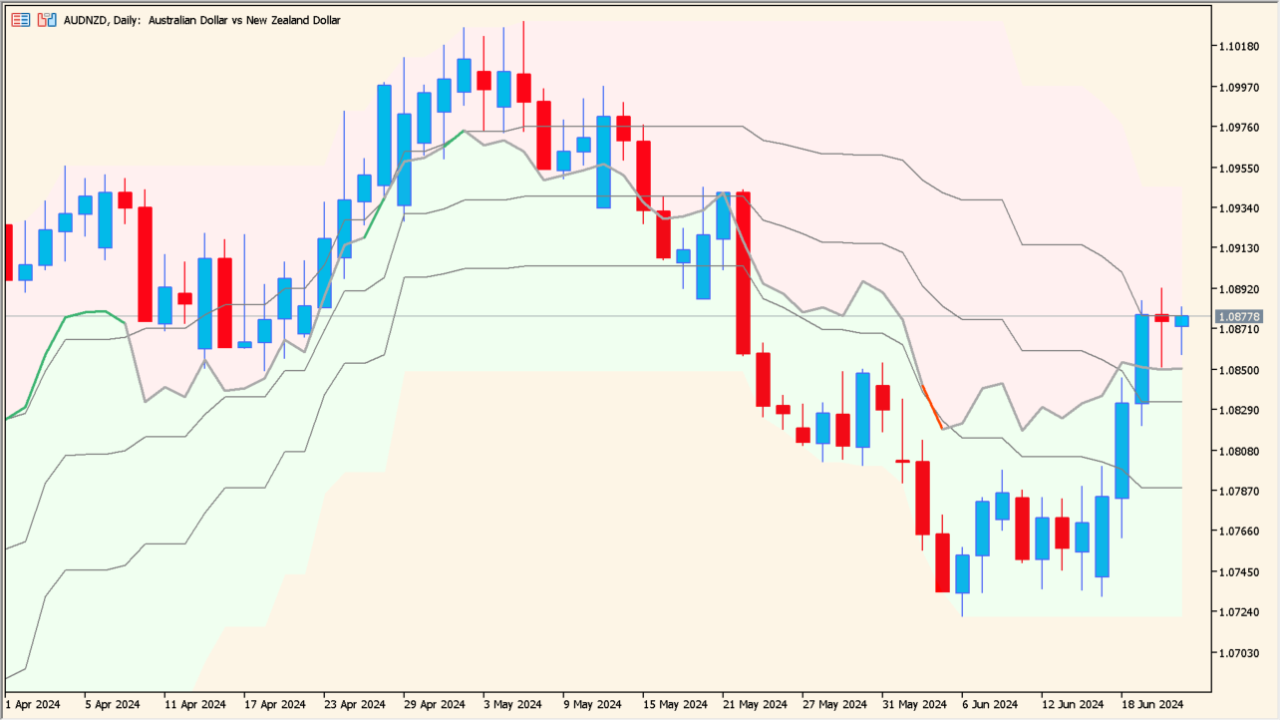
Task: Click the 1.07870 price scale label
Action: [1238, 491]
